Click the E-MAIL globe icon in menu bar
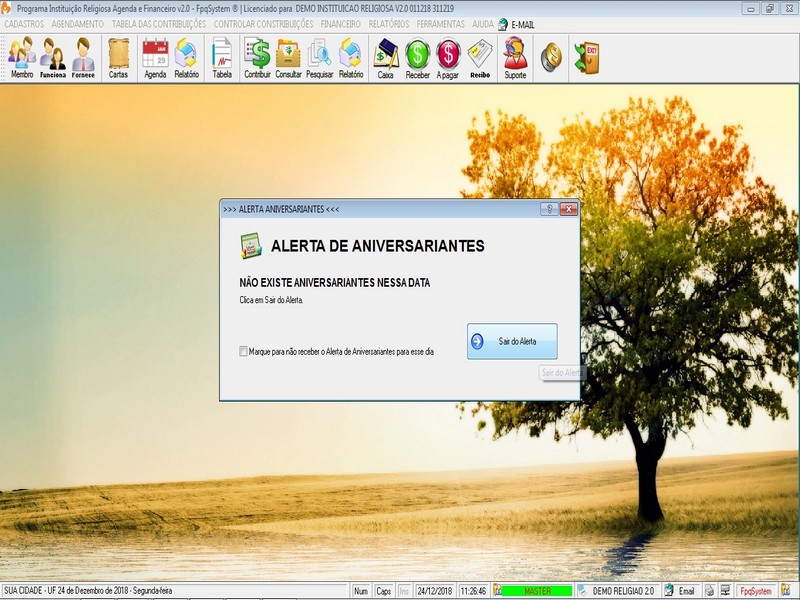Viewport: 800px width, 600px height. [x=503, y=24]
